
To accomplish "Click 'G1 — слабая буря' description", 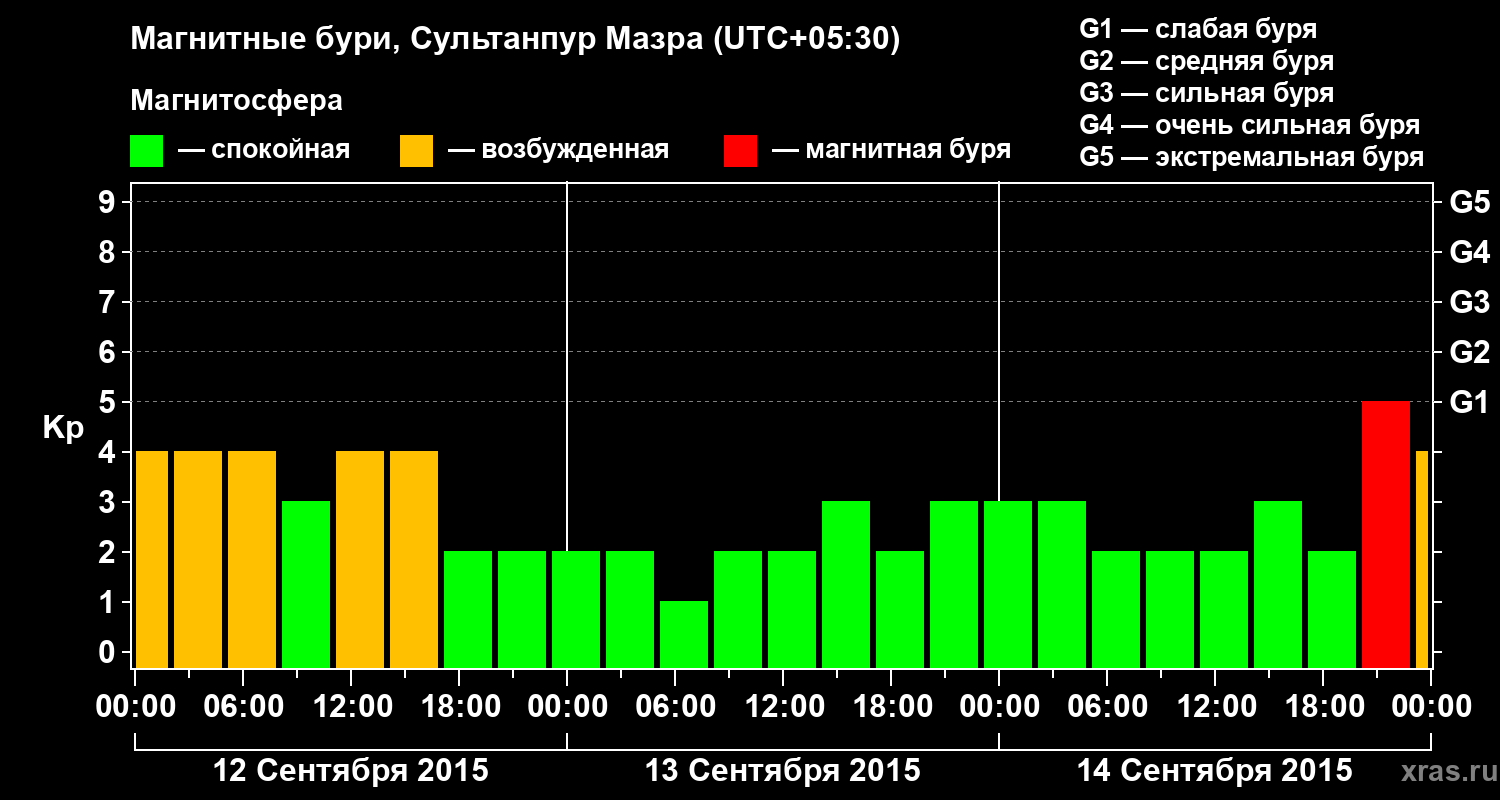I will [x=1198, y=29].
